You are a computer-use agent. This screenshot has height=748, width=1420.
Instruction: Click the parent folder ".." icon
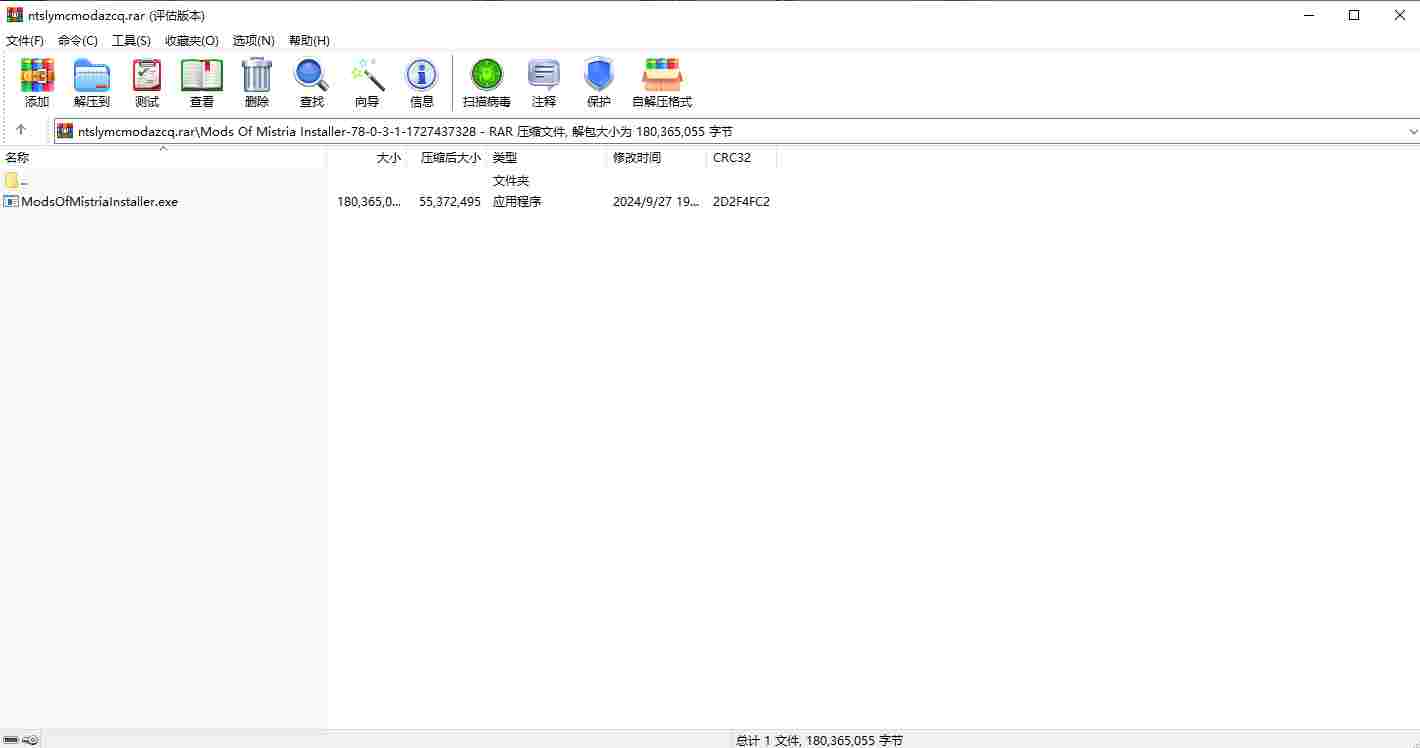click(12, 181)
